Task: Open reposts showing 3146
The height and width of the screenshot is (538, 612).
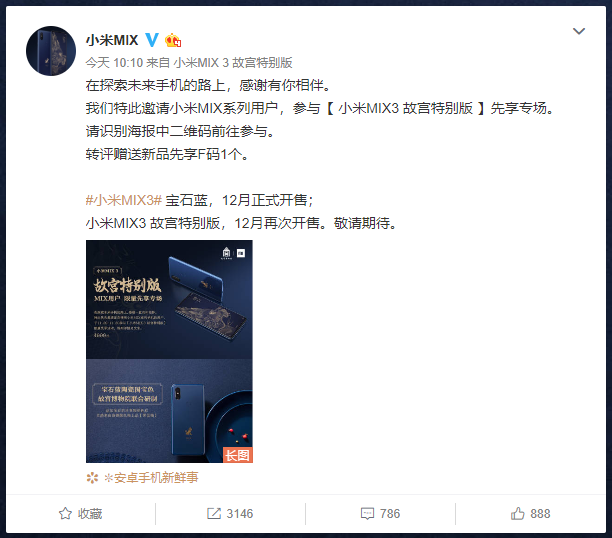Action: pyautogui.click(x=230, y=513)
